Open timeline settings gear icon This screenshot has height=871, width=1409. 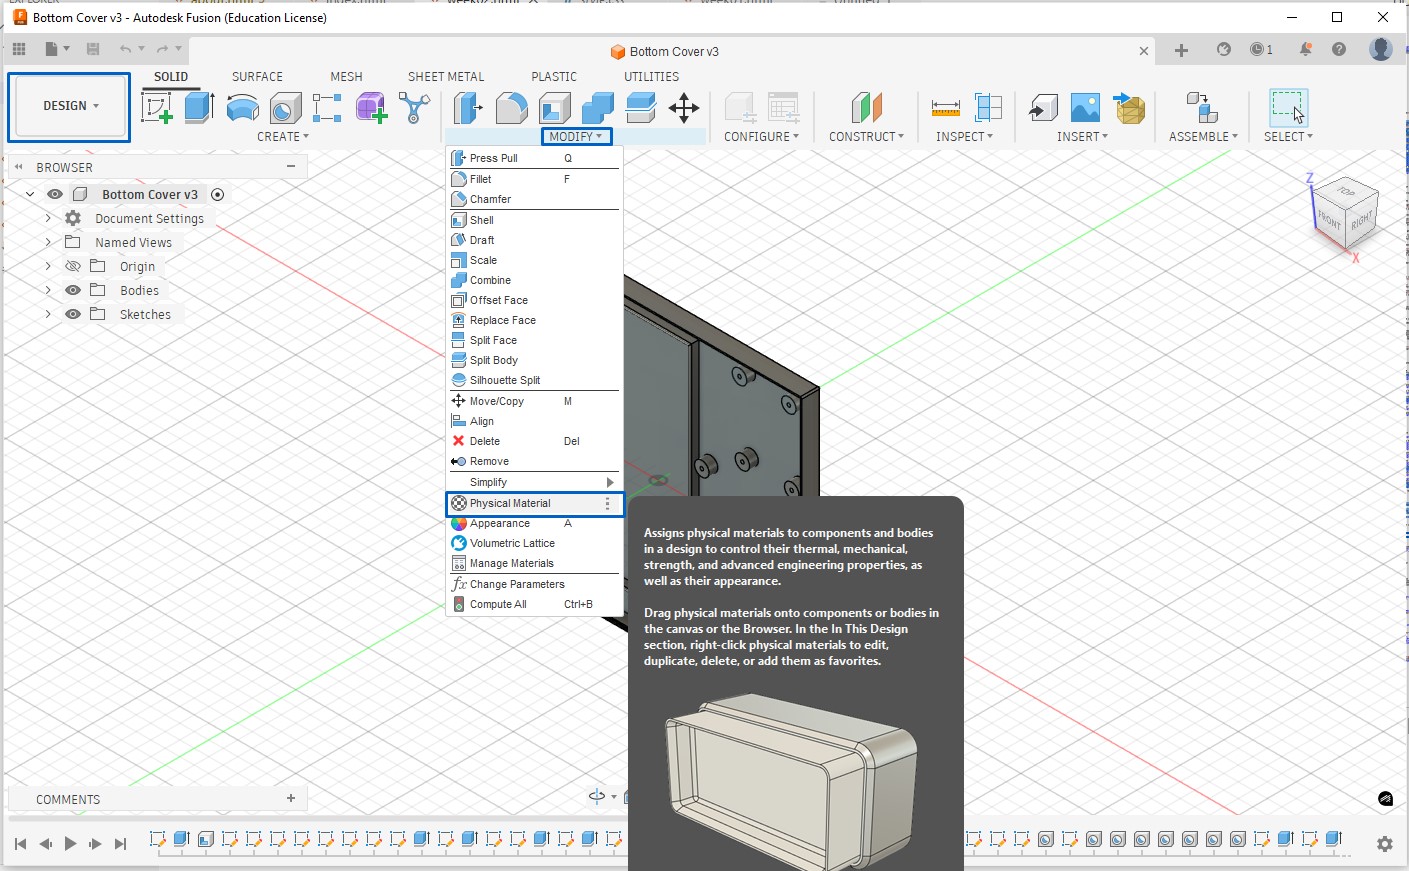[1384, 844]
